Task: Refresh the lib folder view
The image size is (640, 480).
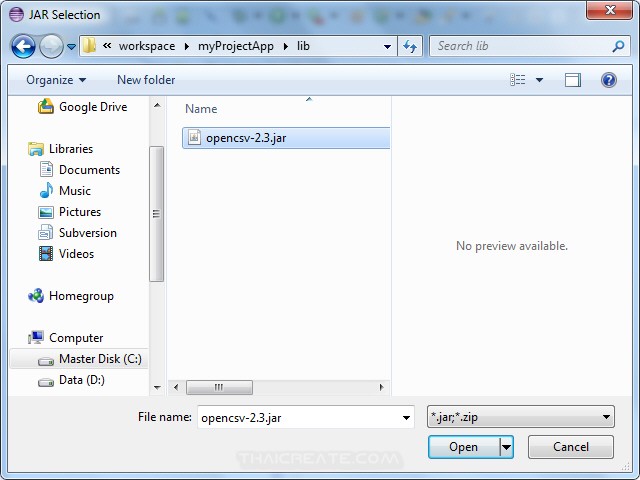Action: pos(410,47)
